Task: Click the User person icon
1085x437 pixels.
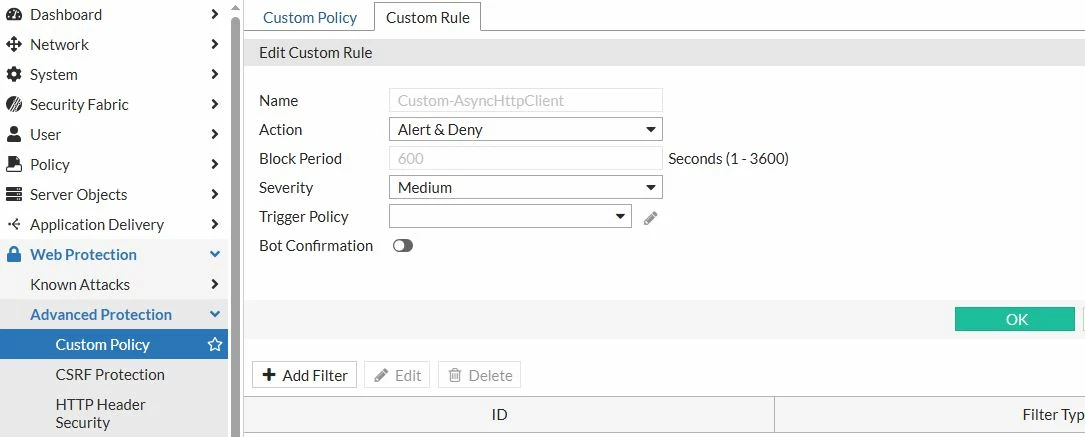Action: pyautogui.click(x=14, y=134)
